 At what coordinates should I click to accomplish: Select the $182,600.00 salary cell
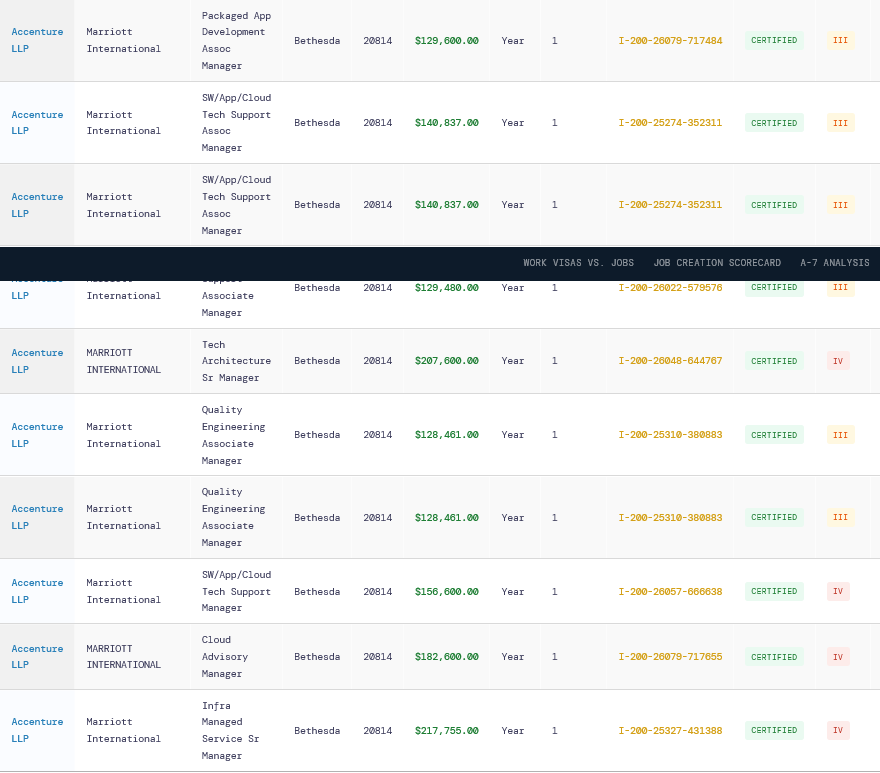pyautogui.click(x=447, y=657)
